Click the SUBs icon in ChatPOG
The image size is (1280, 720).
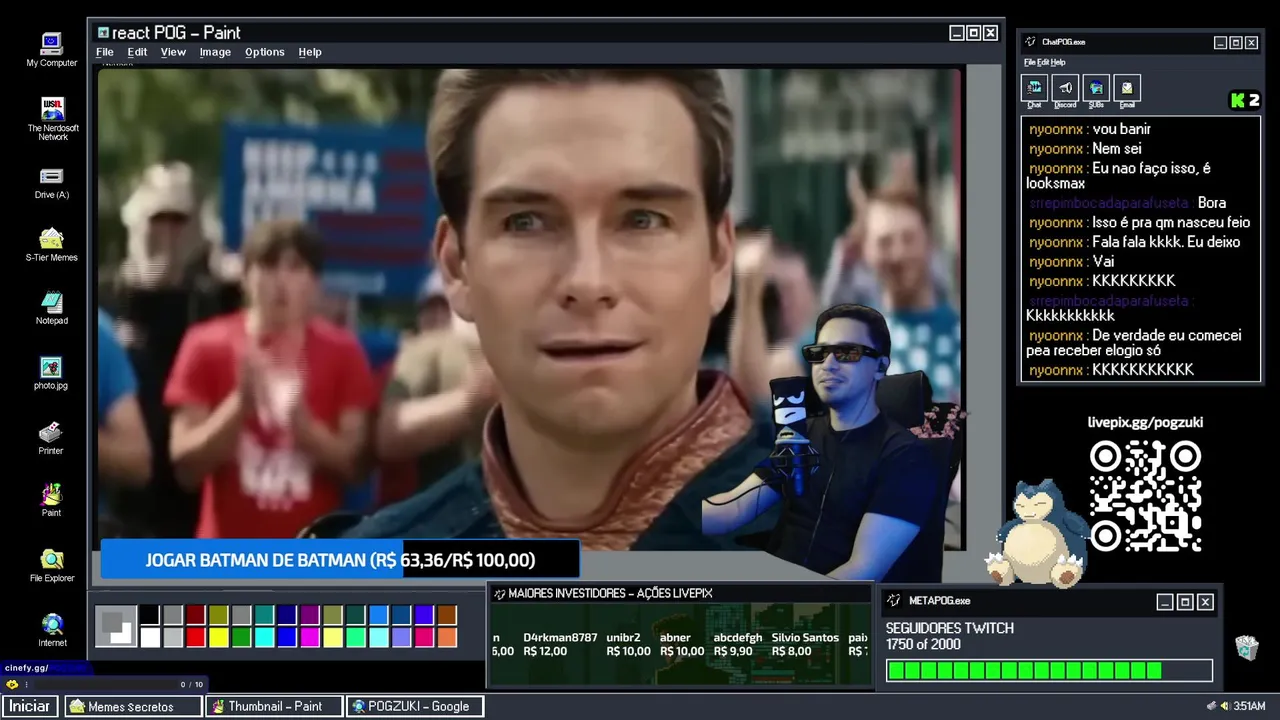1096,90
